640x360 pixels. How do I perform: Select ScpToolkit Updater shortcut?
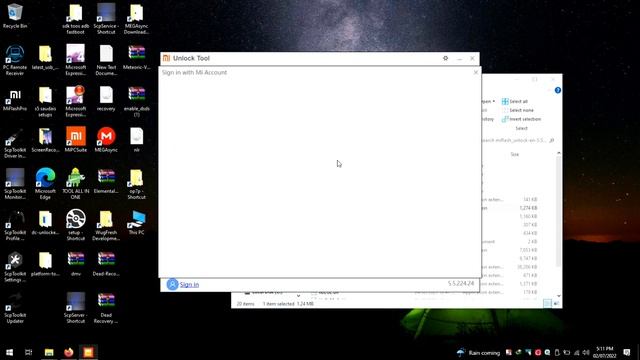pyautogui.click(x=15, y=309)
